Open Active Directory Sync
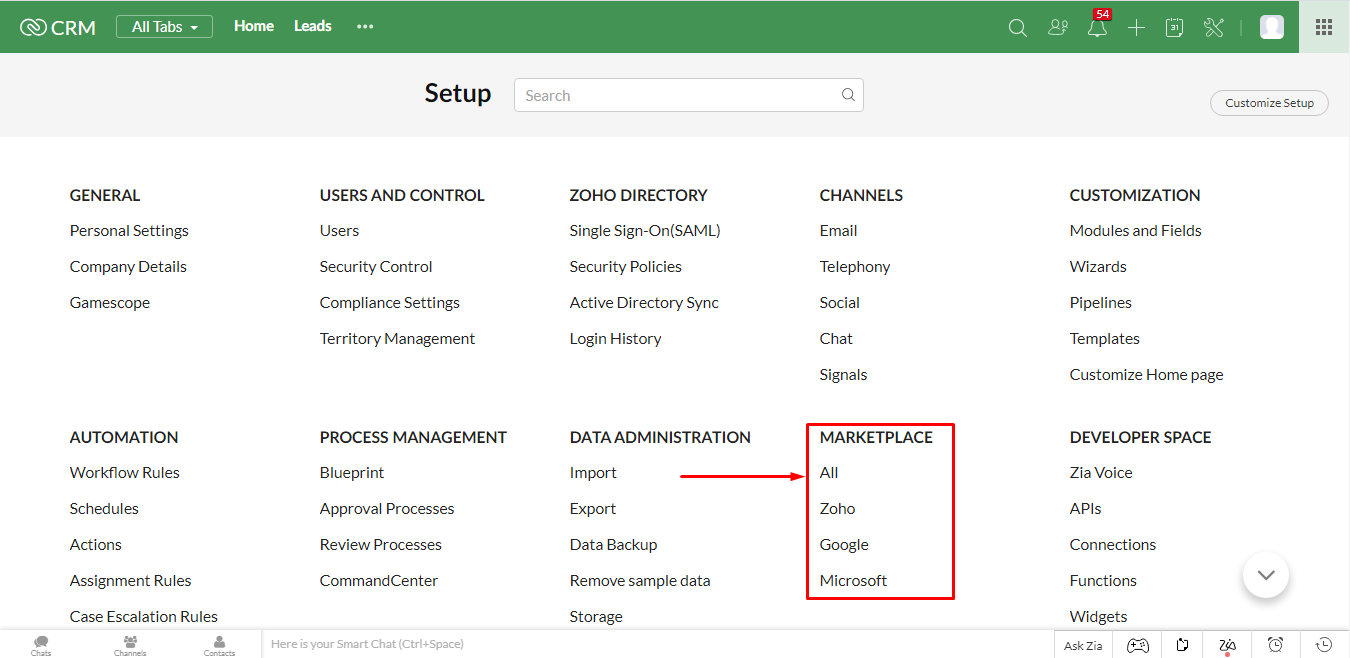1350x658 pixels. 644,303
